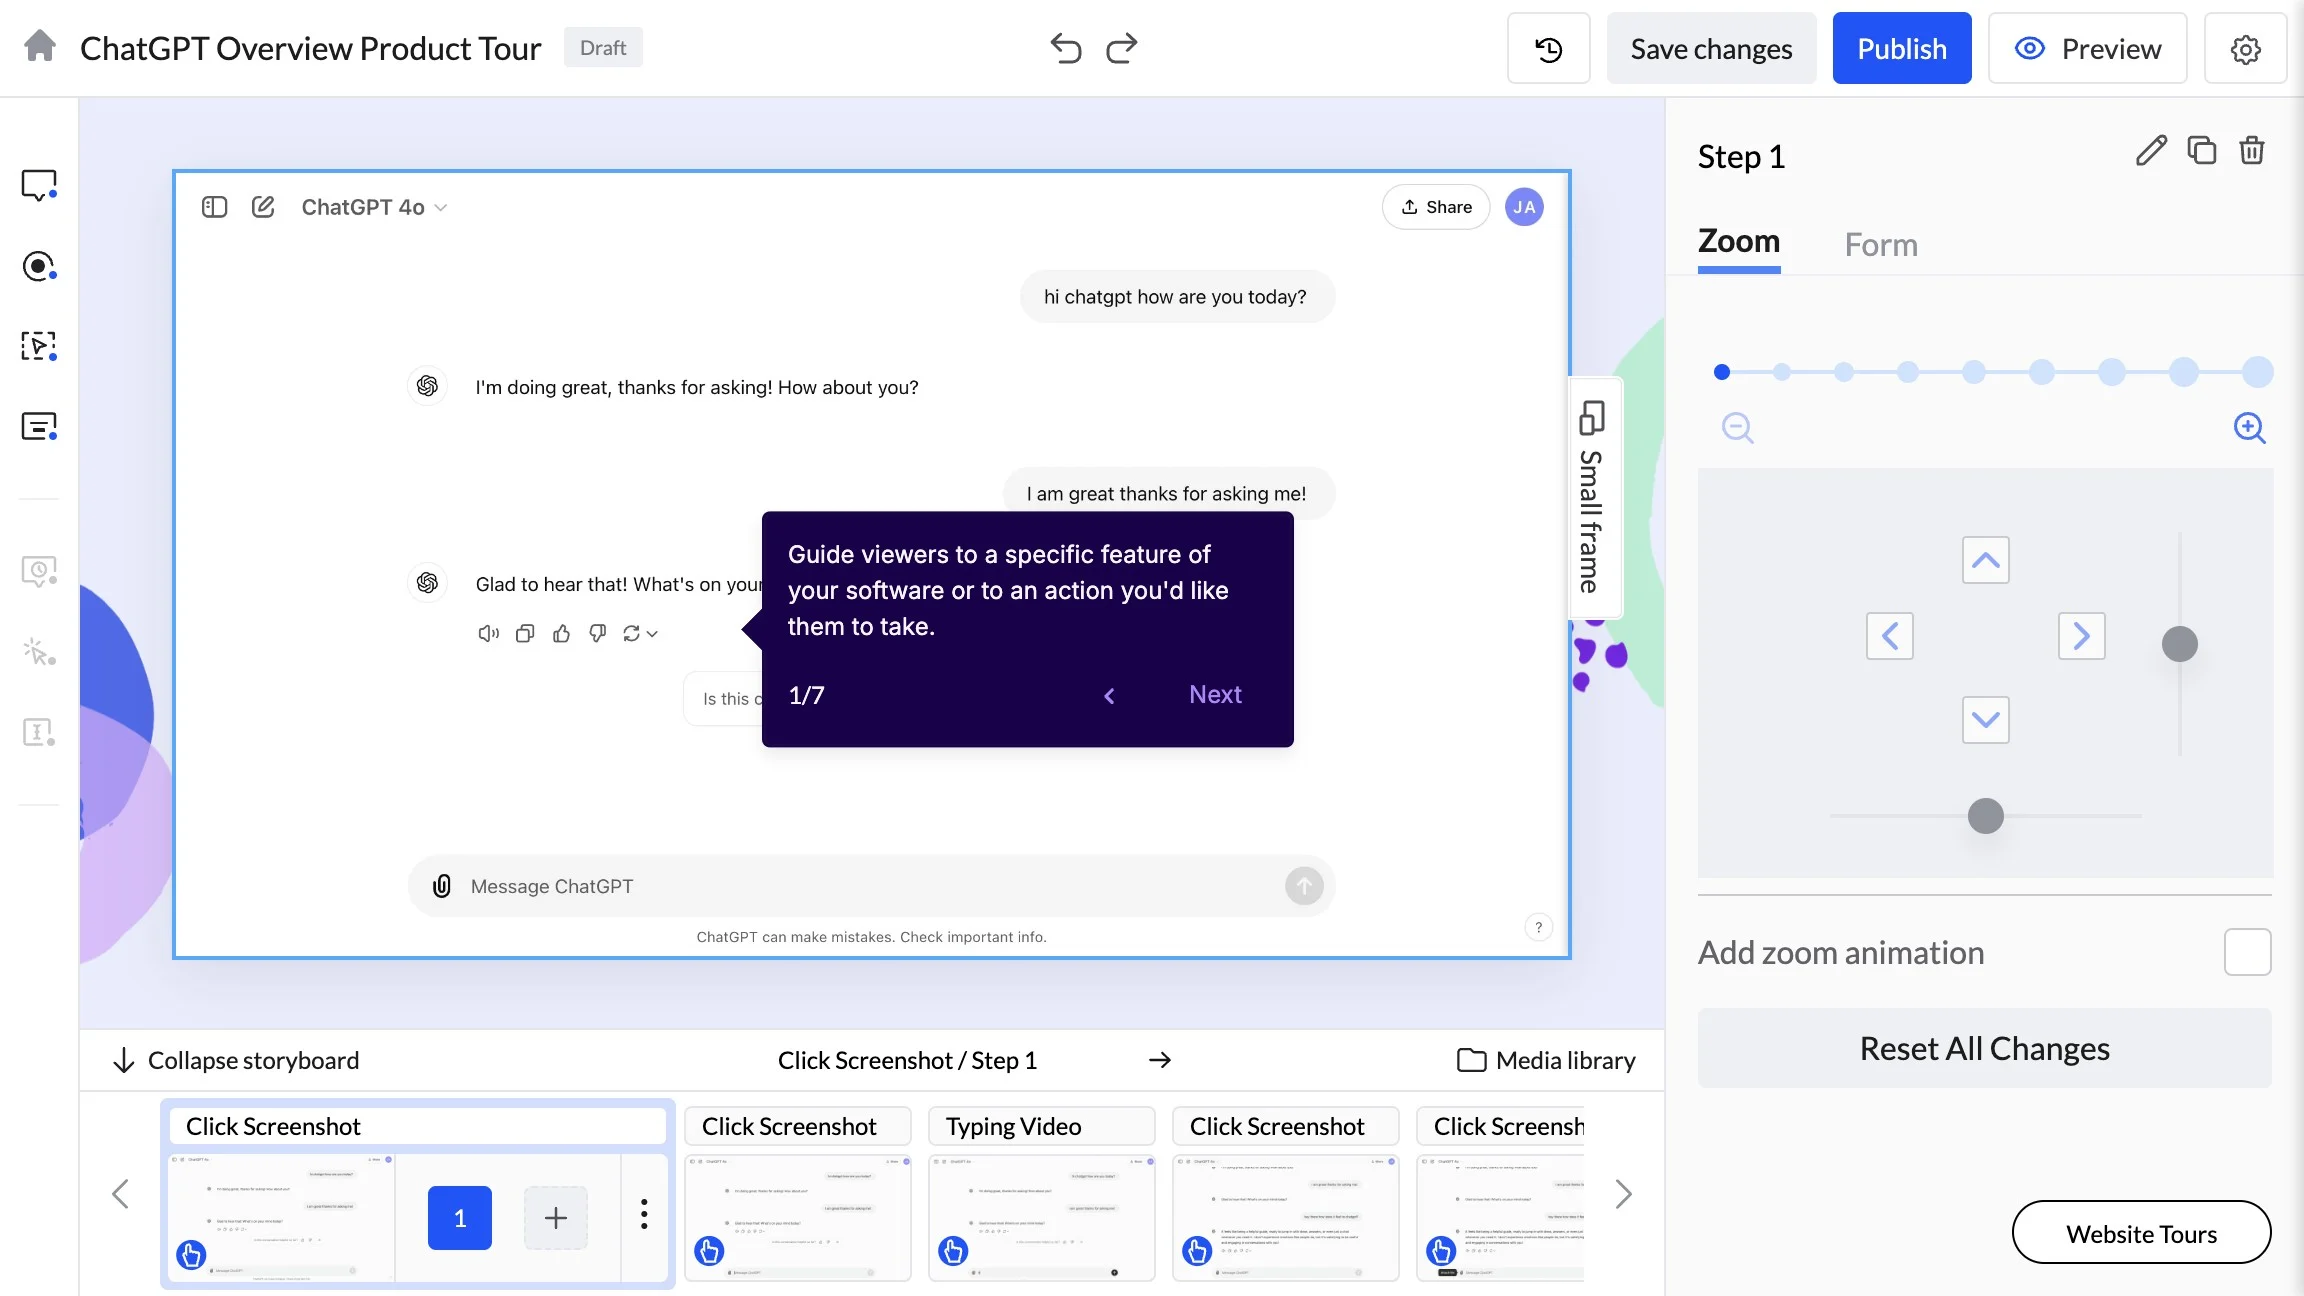Image resolution: width=2304 pixels, height=1296 pixels.
Task: Click Save changes
Action: [1711, 48]
